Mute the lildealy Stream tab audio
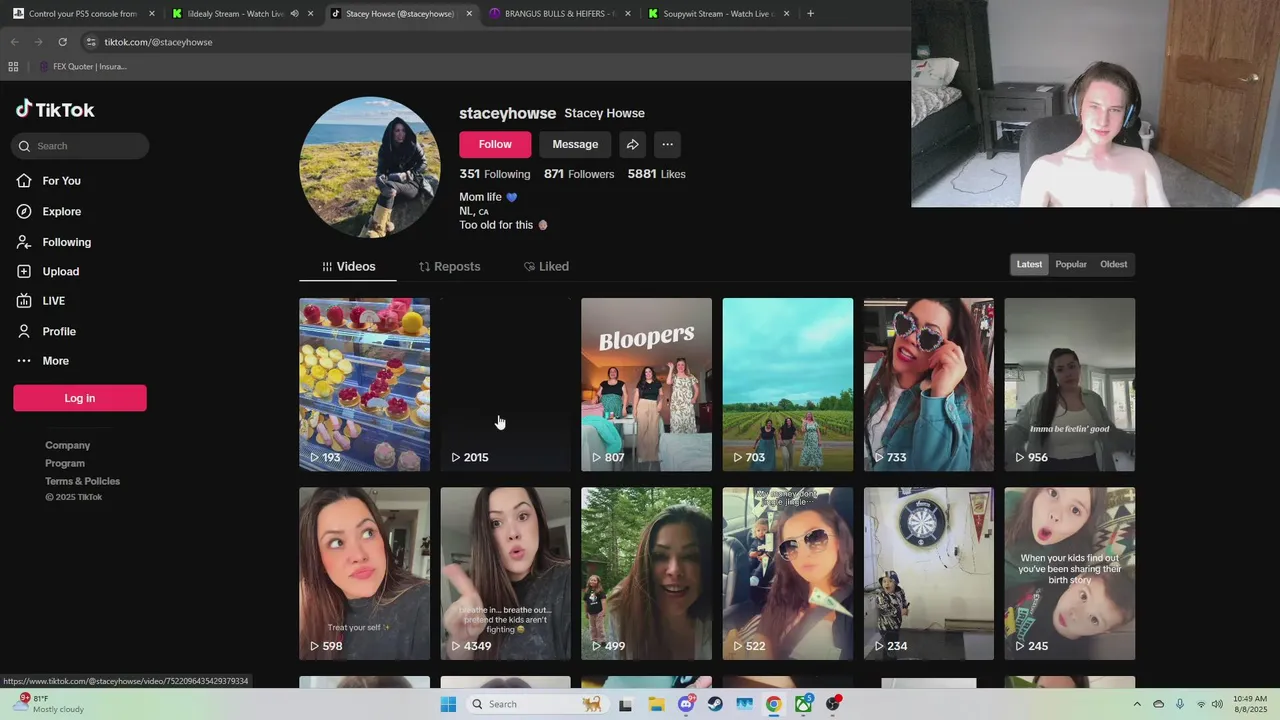This screenshot has height=720, width=1280. [x=294, y=14]
